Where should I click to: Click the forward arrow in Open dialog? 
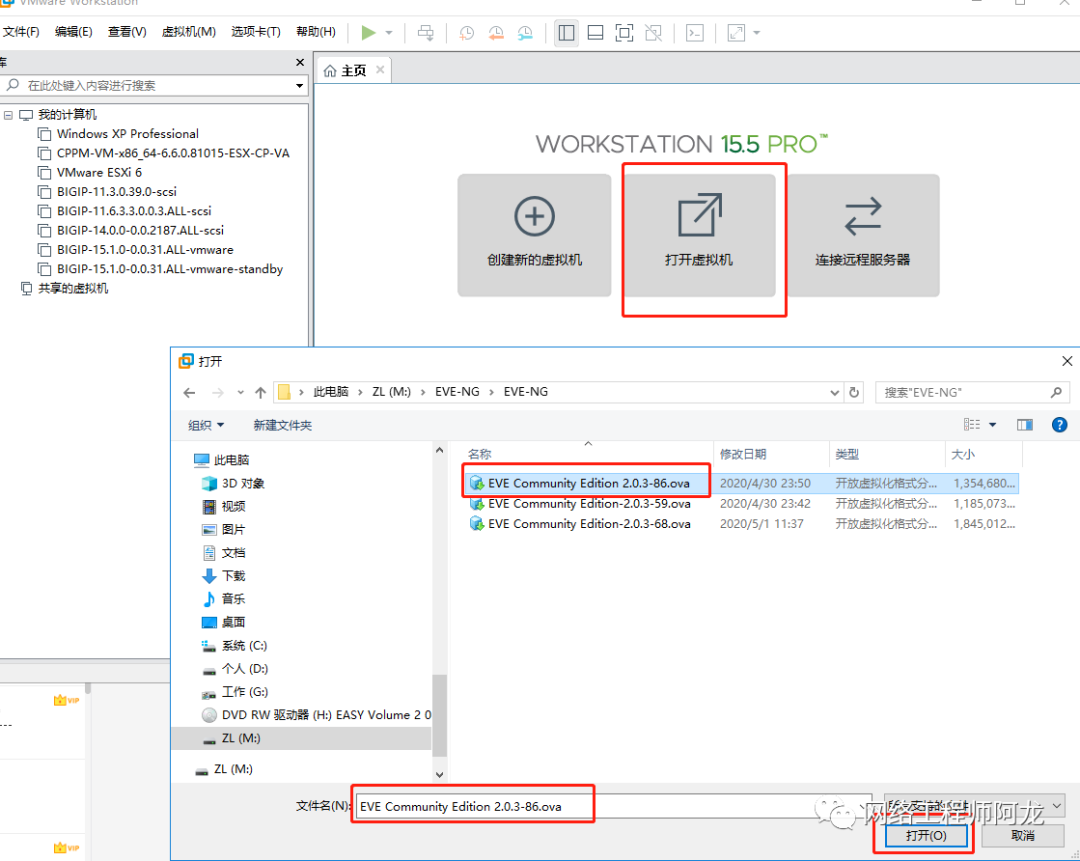[x=218, y=393]
